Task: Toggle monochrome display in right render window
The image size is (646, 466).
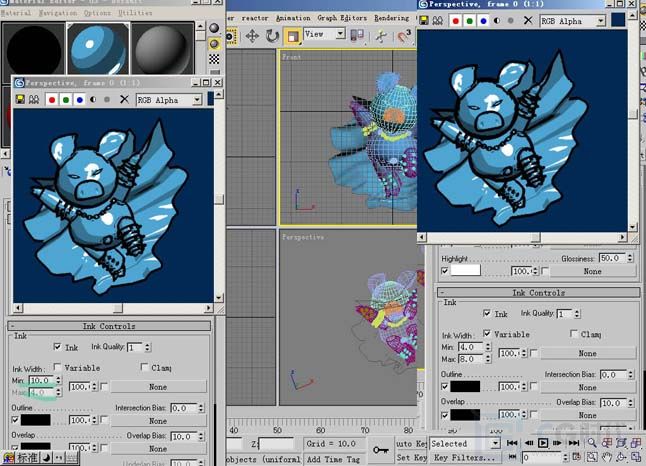Action: 511,21
